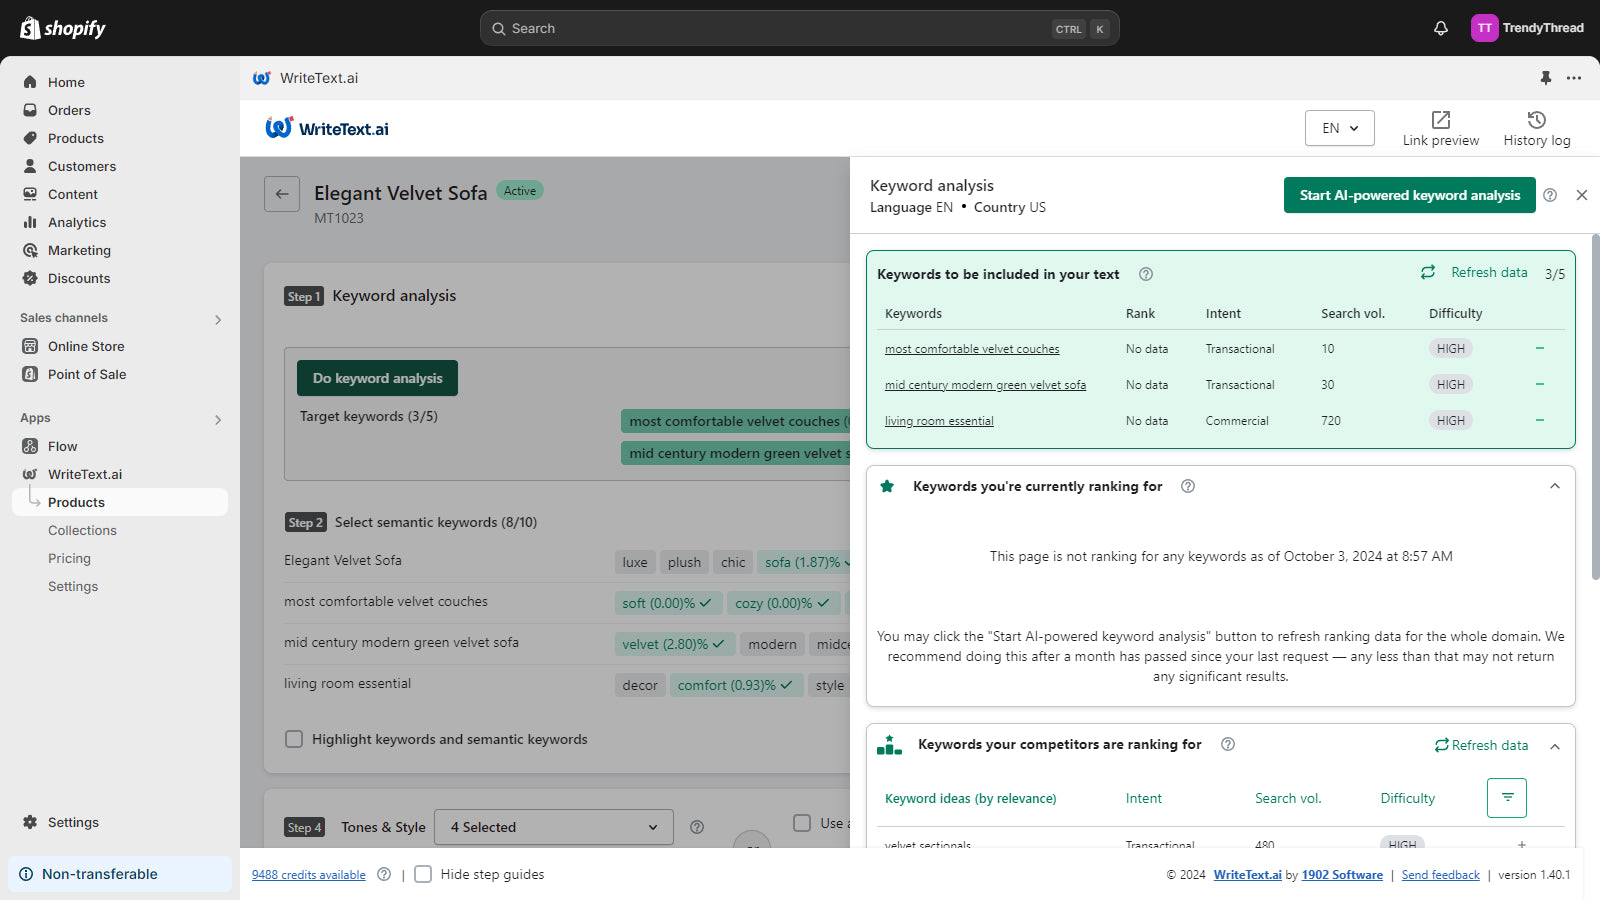This screenshot has width=1600, height=900.
Task: Select semantic keyword modern
Action: click(772, 644)
